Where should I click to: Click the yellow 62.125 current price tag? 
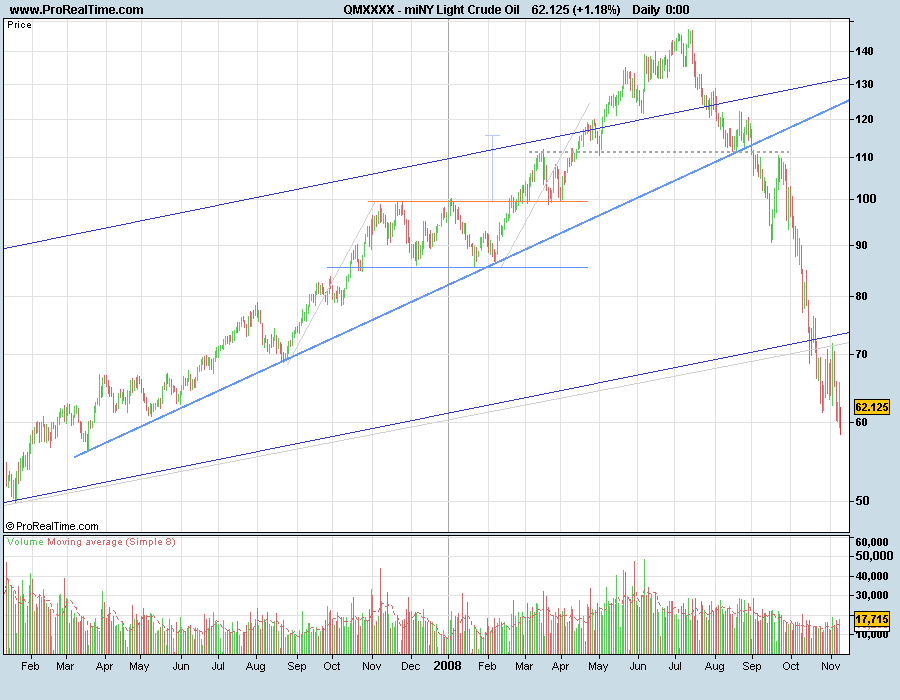(872, 407)
